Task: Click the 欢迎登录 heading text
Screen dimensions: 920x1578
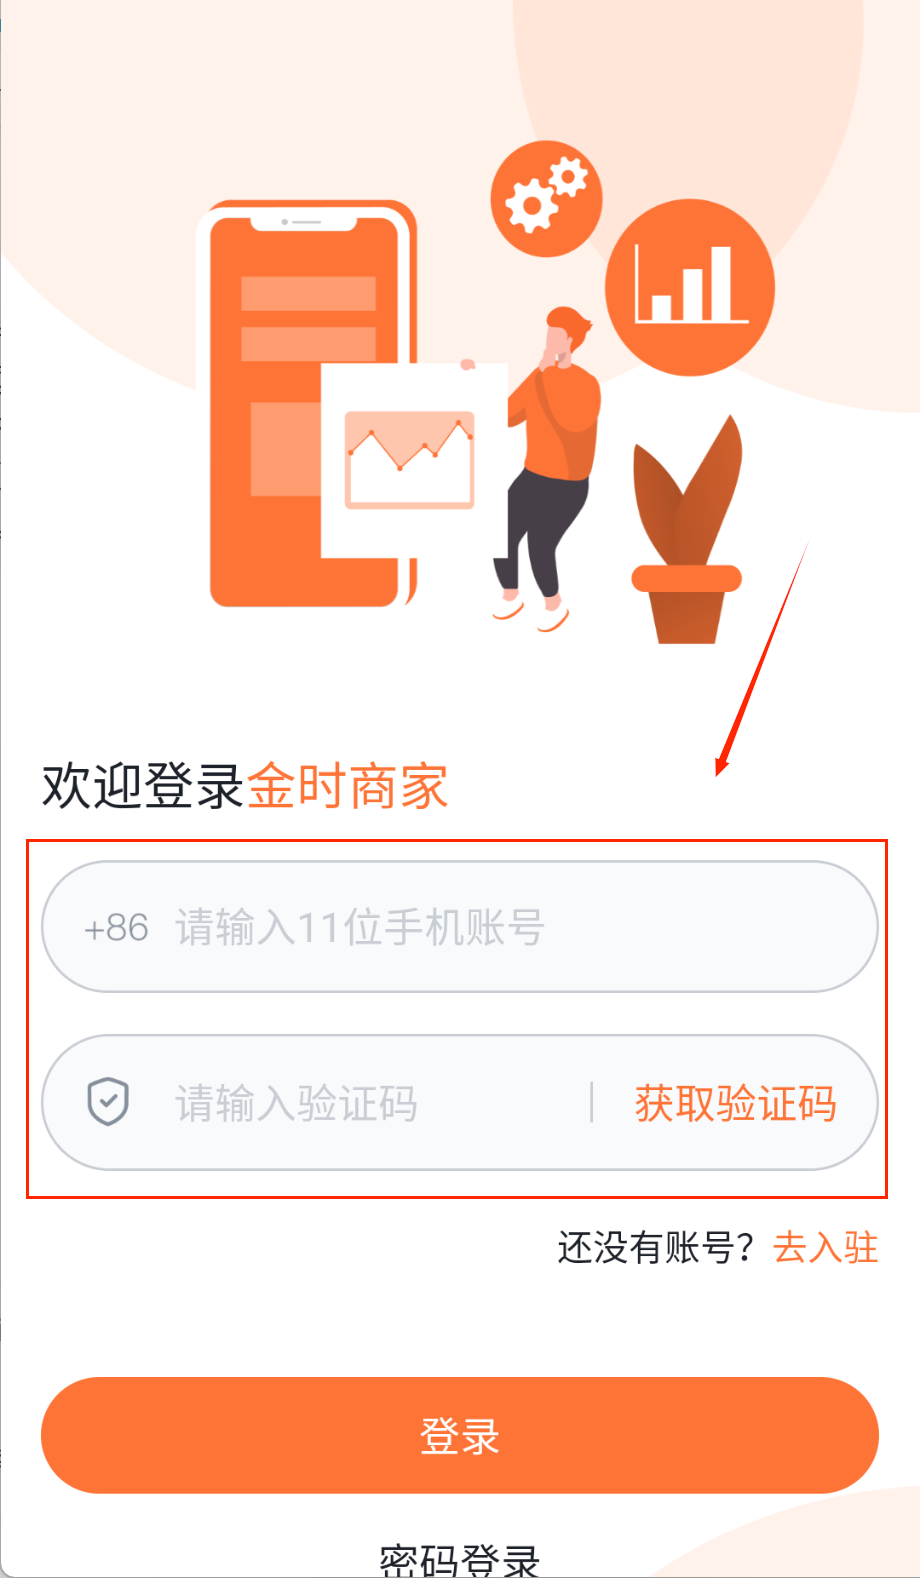Action: (x=143, y=786)
